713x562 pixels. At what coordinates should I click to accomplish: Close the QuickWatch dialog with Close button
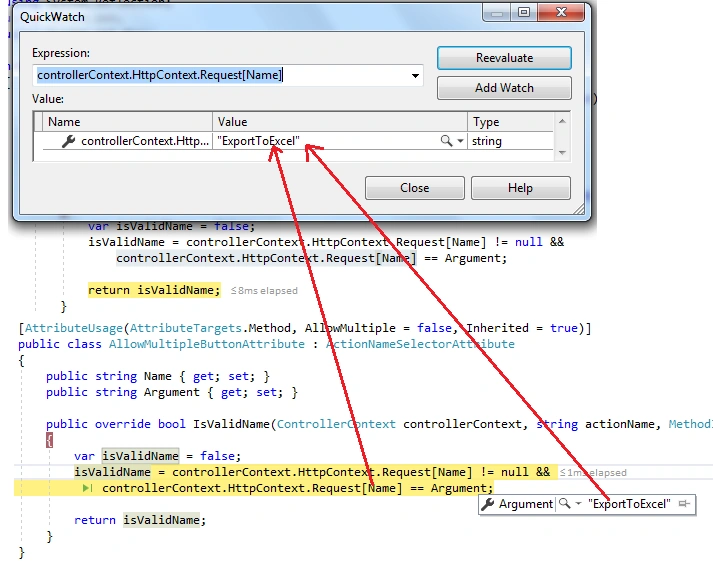coord(415,188)
